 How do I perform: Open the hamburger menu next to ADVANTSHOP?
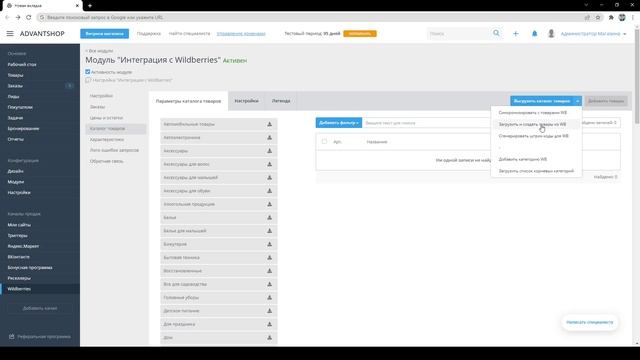coord(10,33)
